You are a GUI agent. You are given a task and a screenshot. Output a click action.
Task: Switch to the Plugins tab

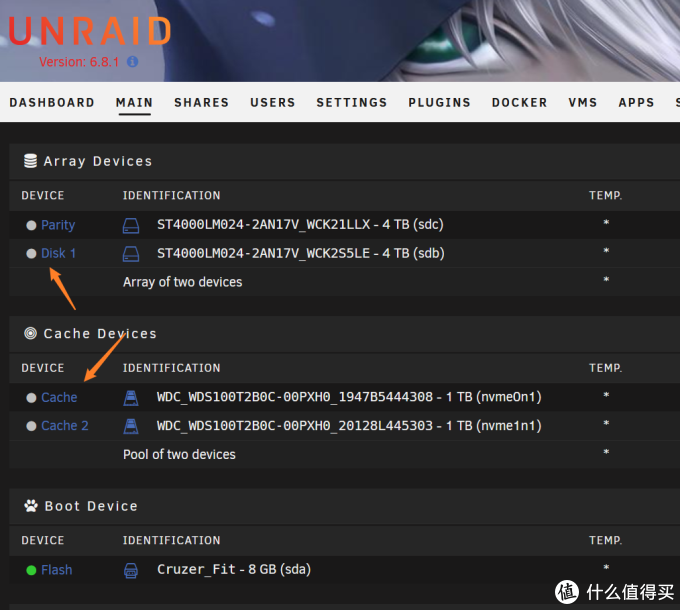pyautogui.click(x=439, y=102)
